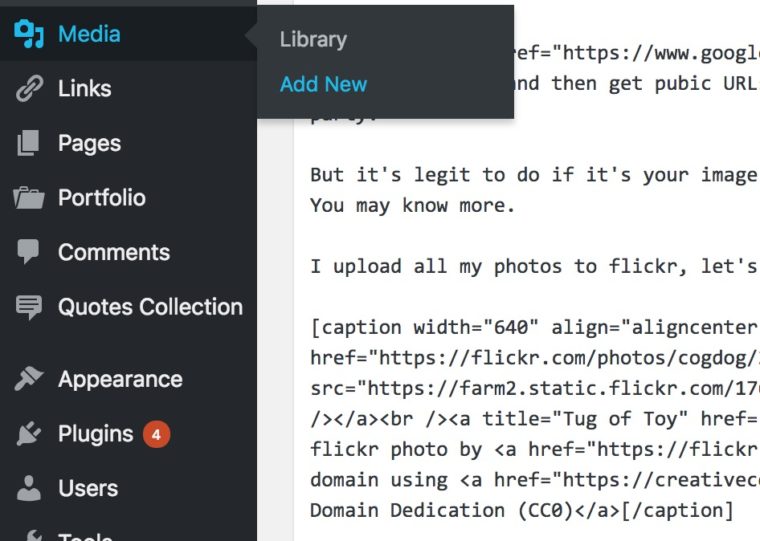Click the Portfolio folder icon
This screenshot has width=760, height=541.
(29, 198)
